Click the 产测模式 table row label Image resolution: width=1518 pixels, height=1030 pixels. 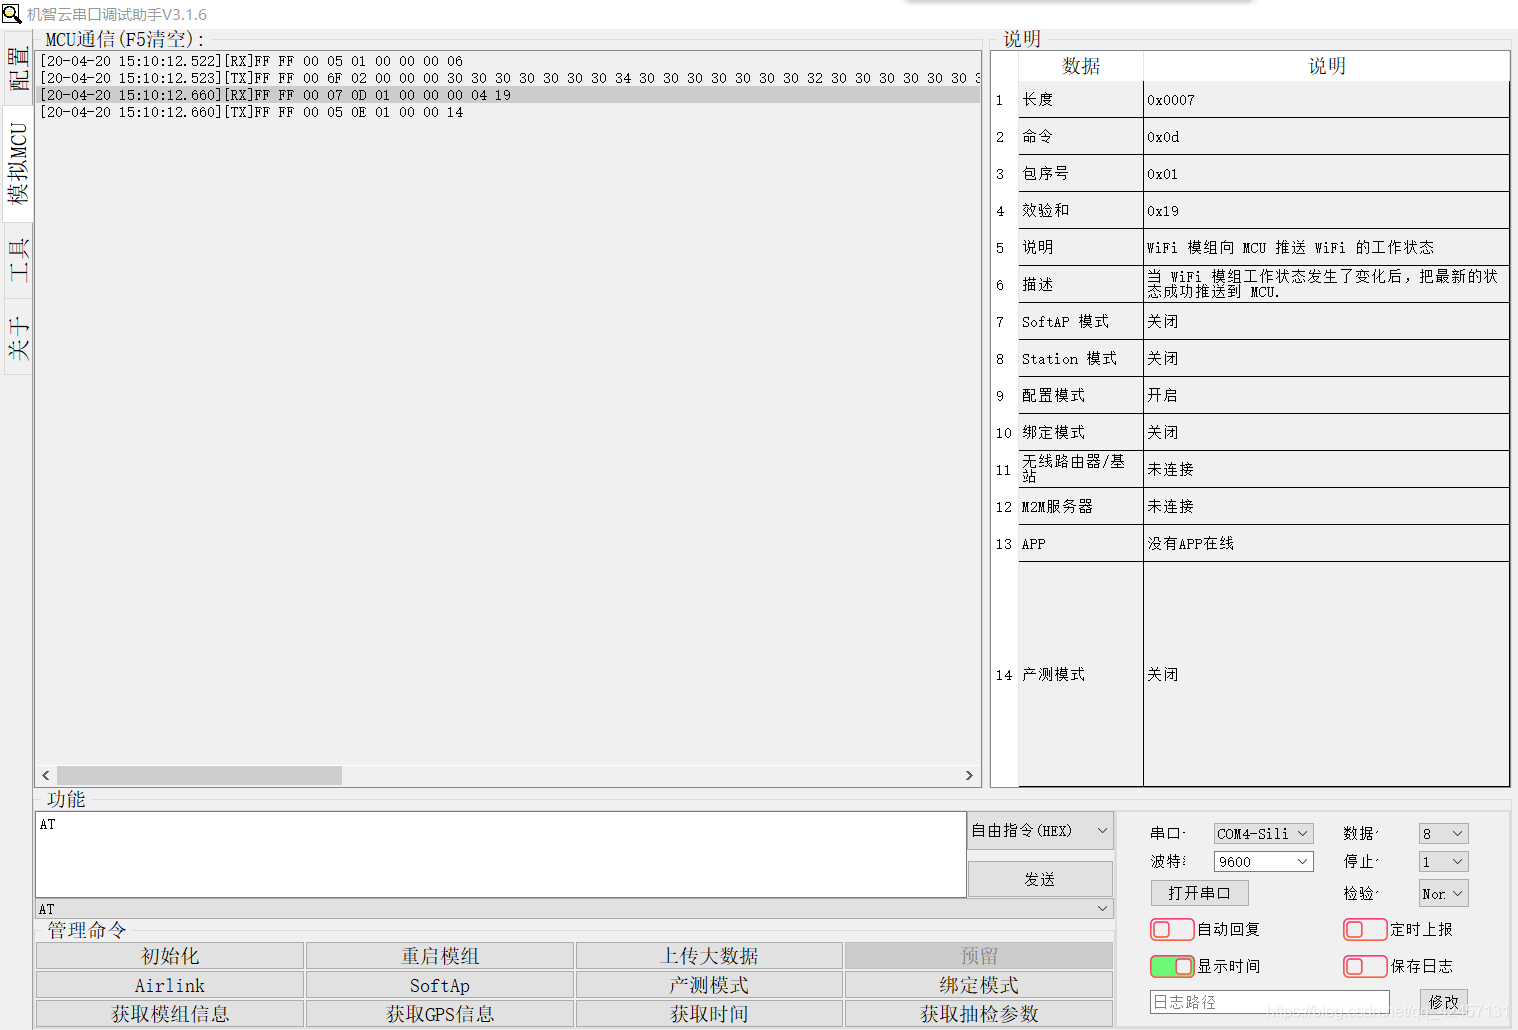[1080, 674]
